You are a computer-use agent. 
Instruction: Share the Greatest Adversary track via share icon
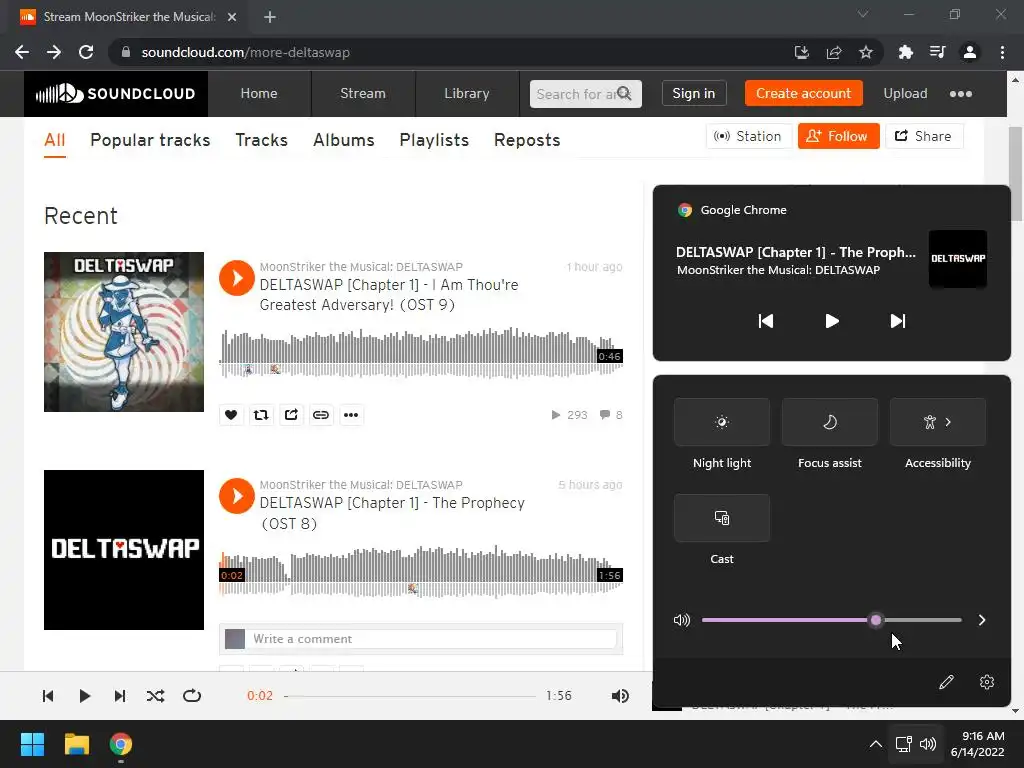pyautogui.click(x=291, y=415)
